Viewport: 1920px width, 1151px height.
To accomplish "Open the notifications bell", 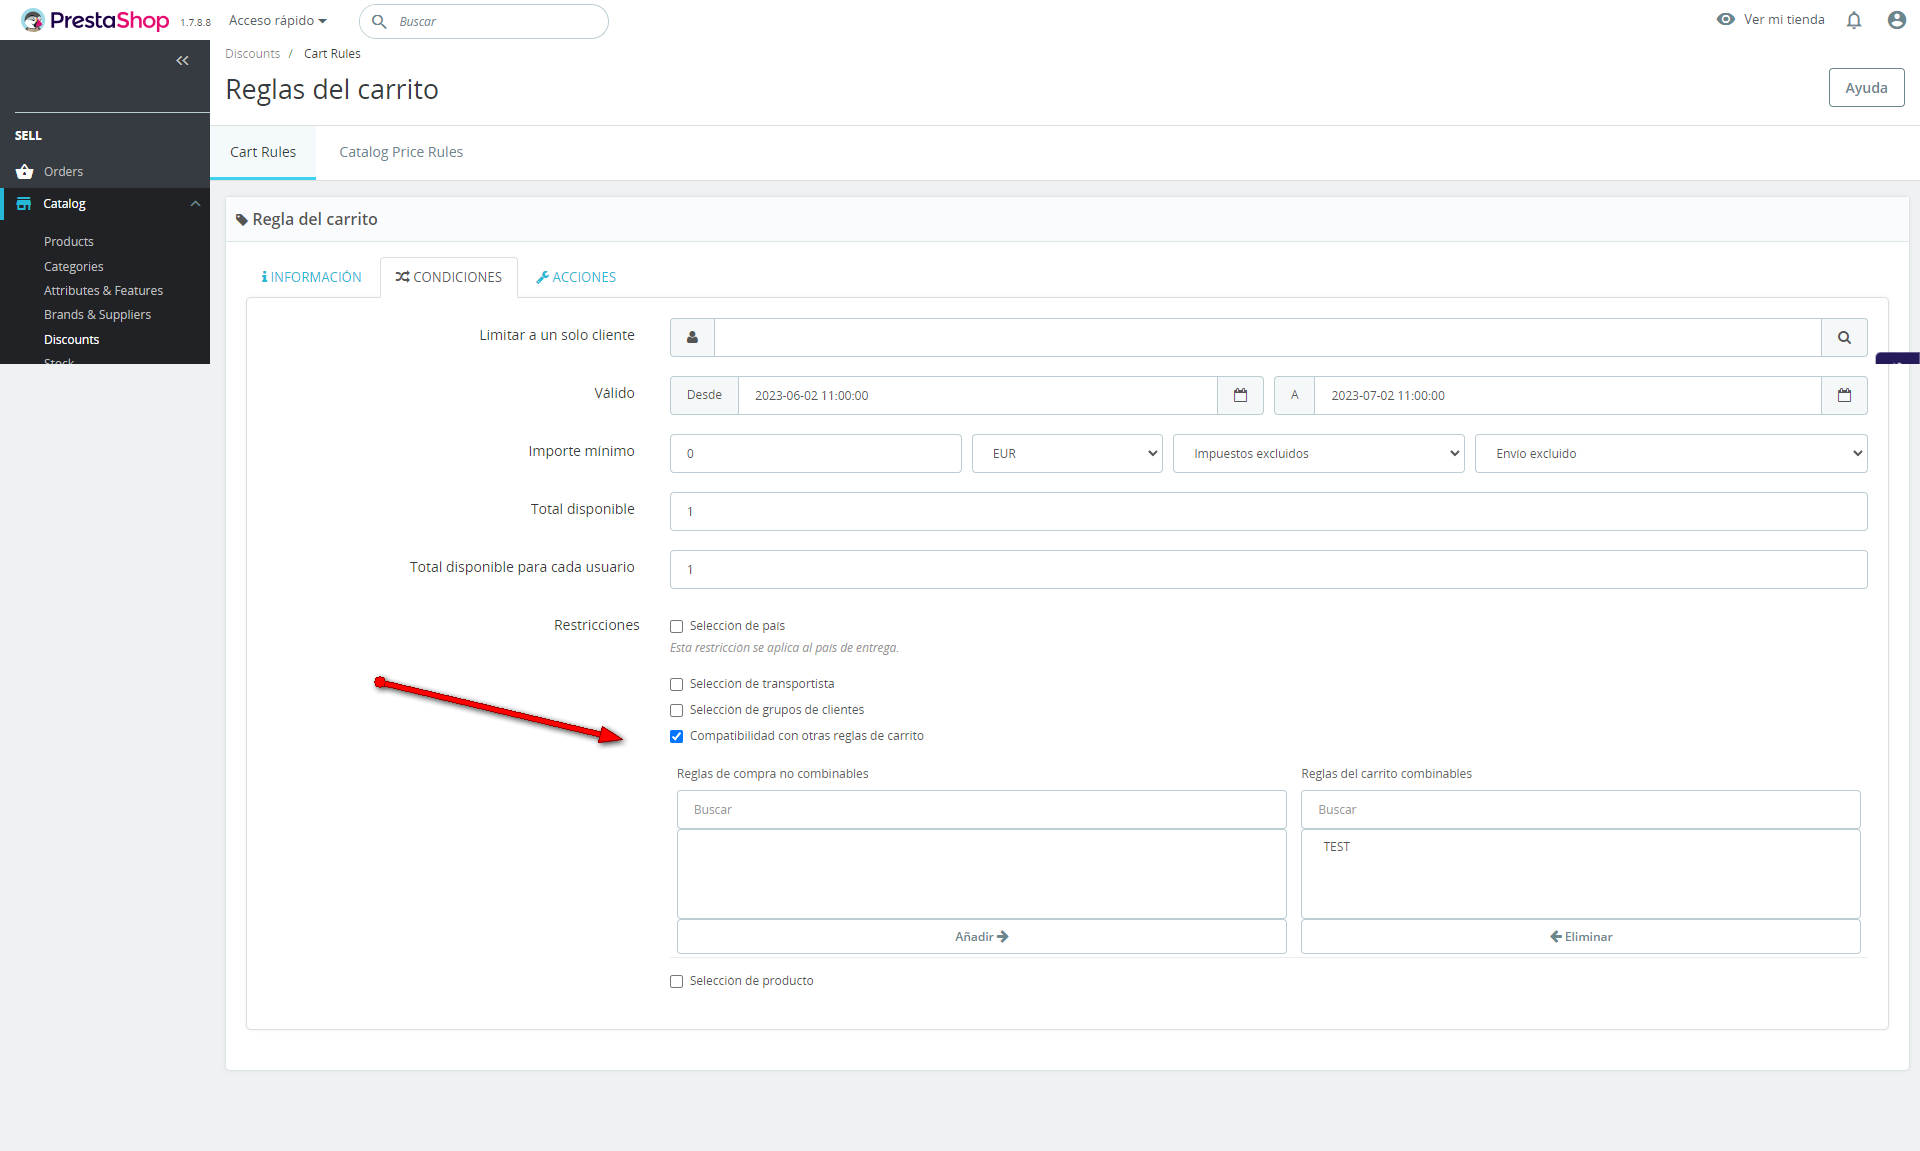I will tap(1854, 20).
